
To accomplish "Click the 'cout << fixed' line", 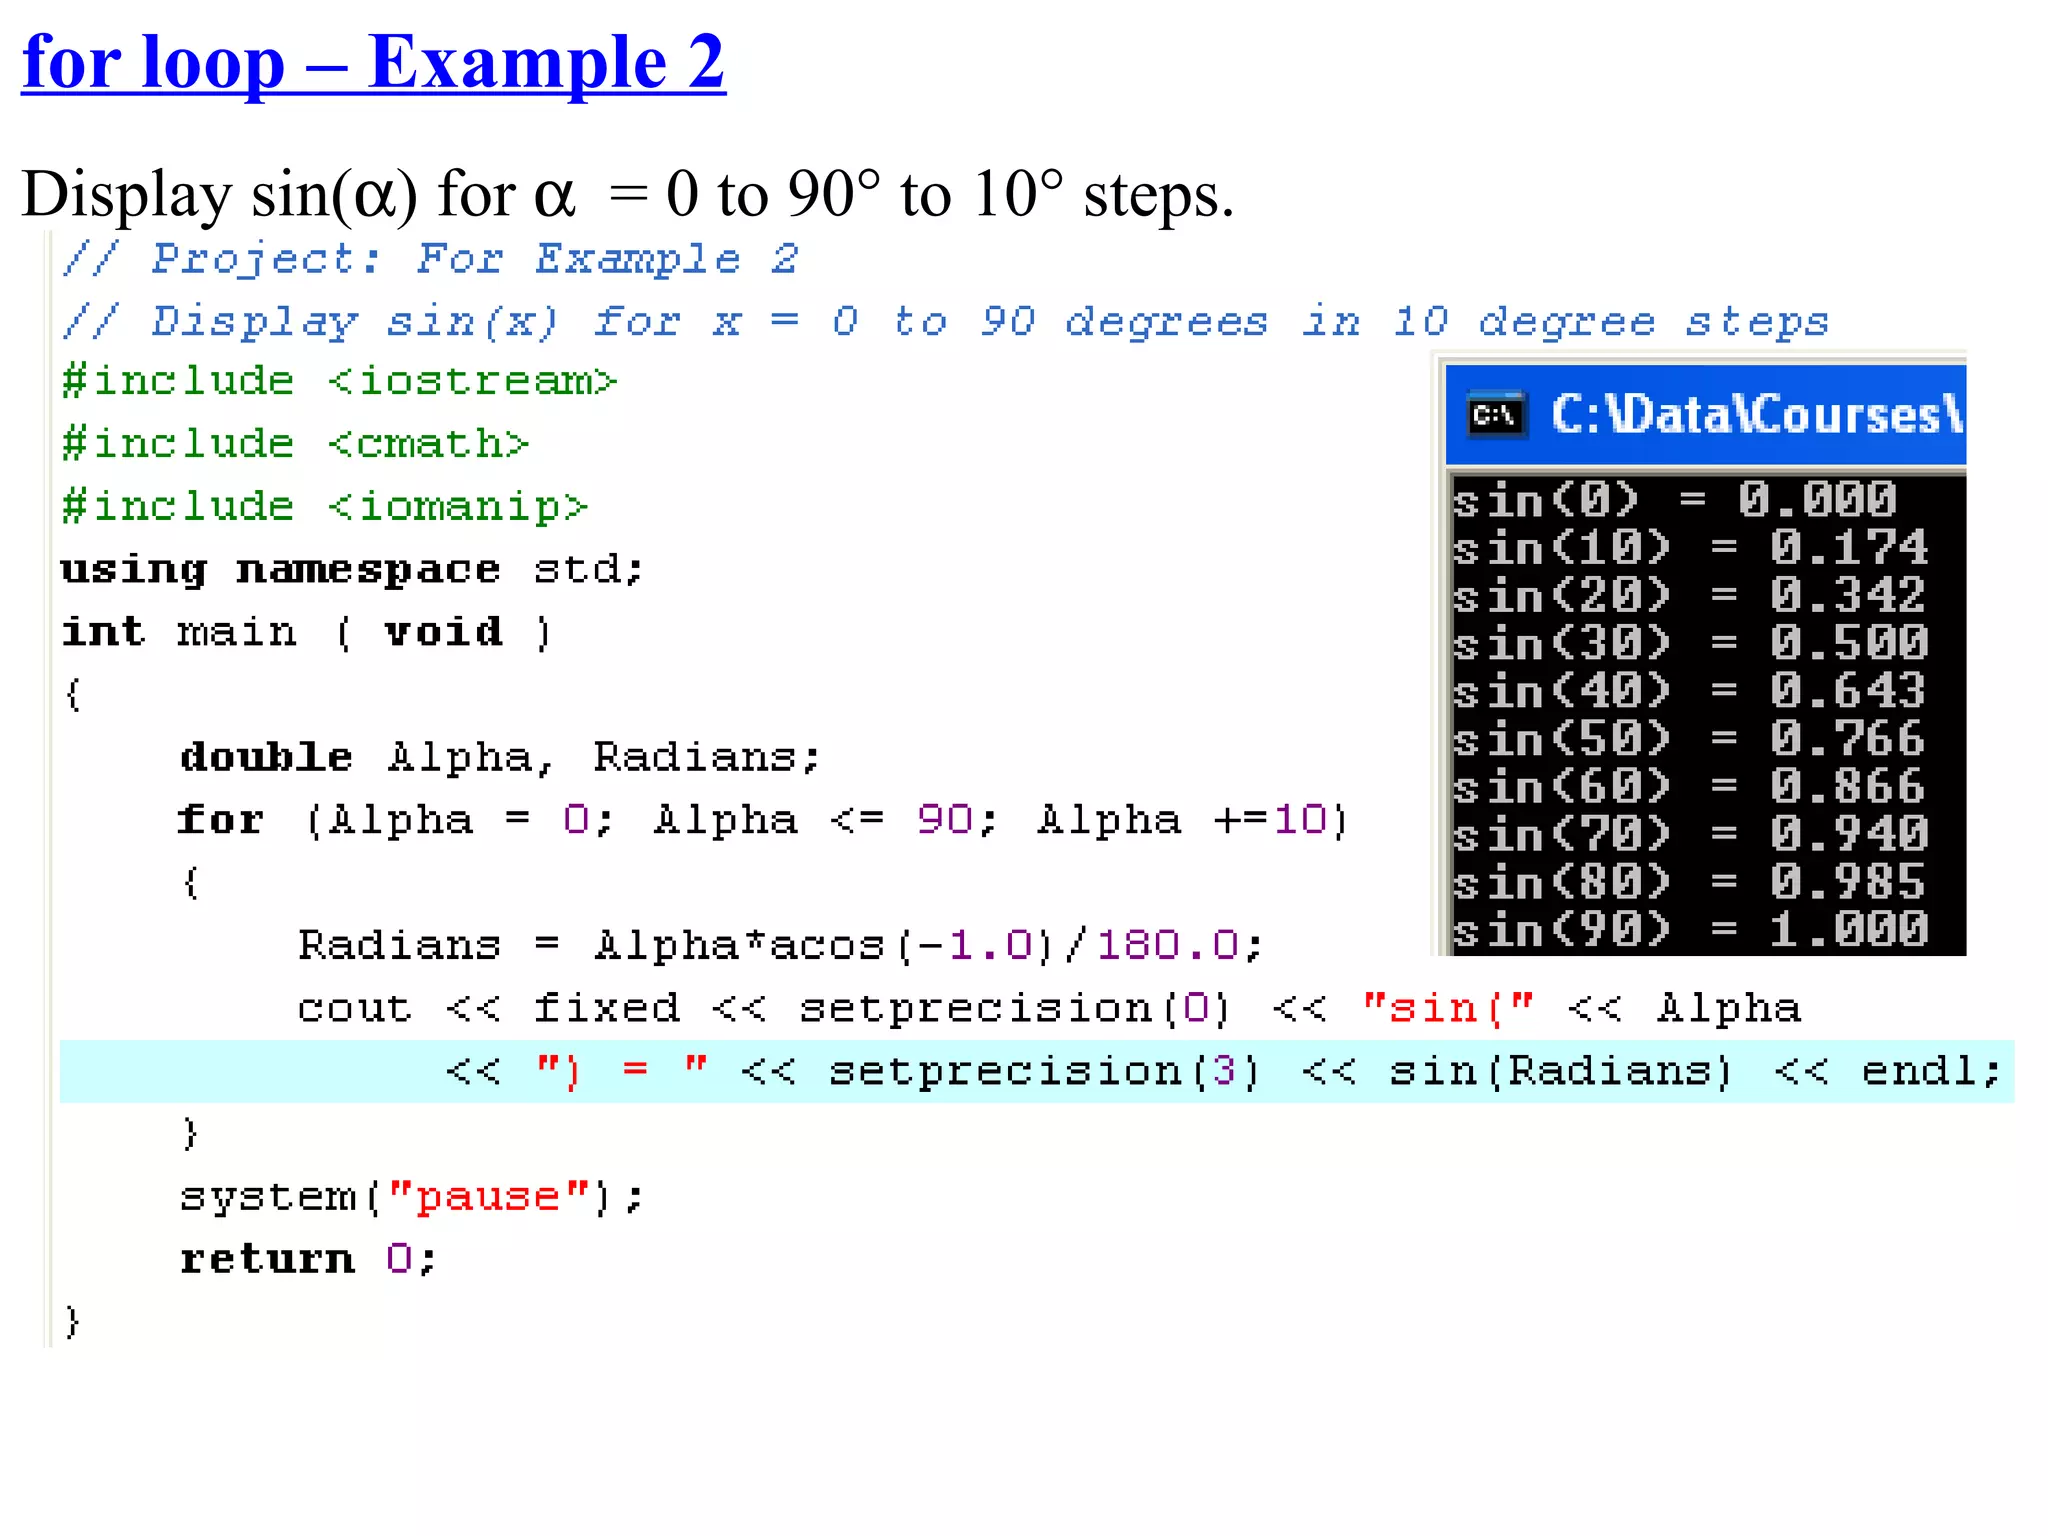I will pos(1049,1008).
